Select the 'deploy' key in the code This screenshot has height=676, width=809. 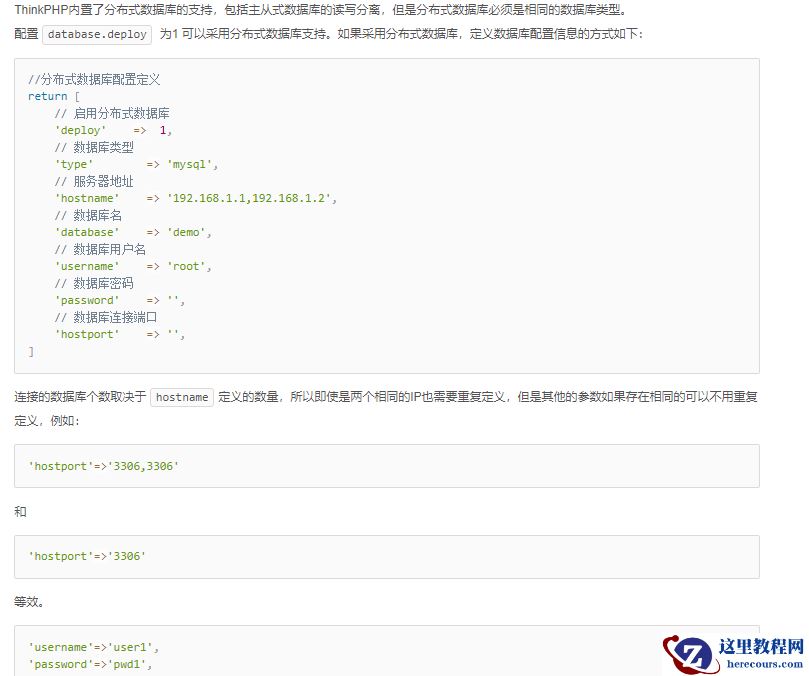(80, 131)
